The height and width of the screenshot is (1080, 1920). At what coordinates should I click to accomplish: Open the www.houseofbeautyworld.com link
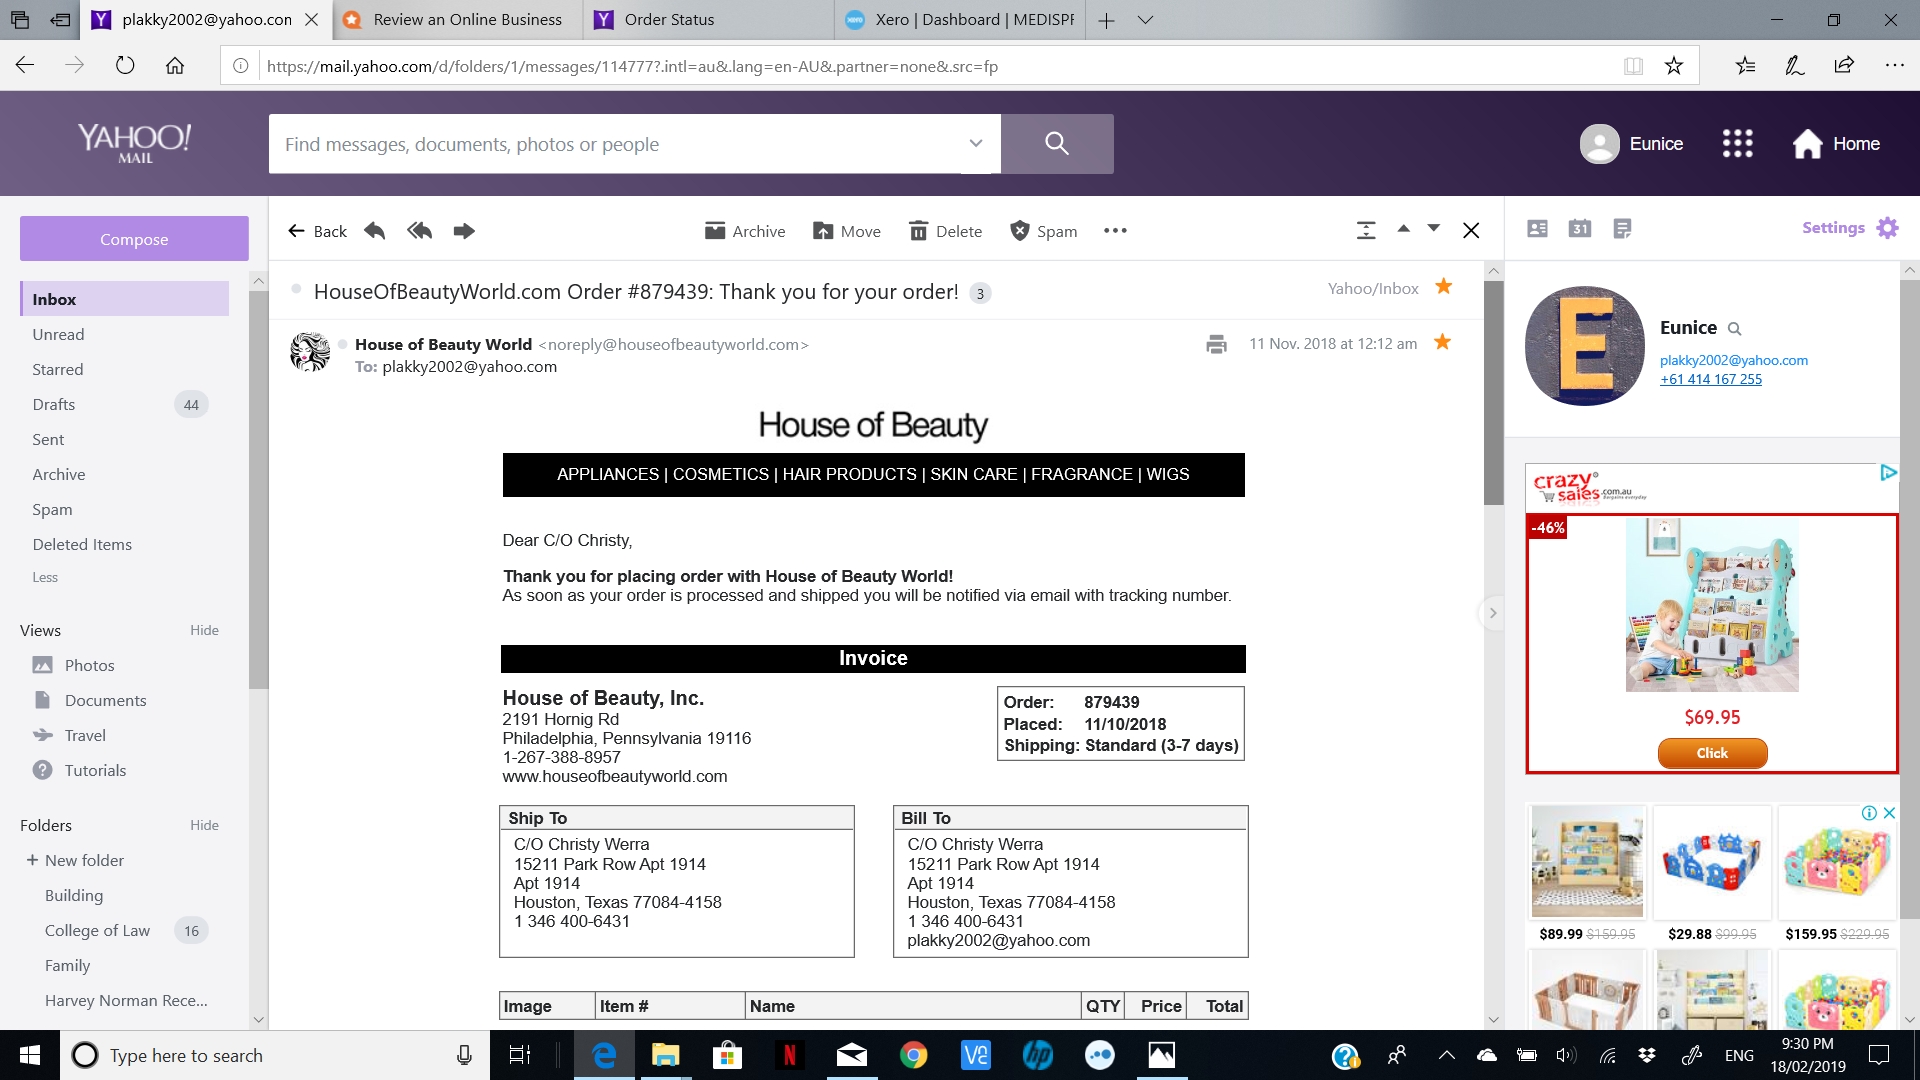click(615, 776)
